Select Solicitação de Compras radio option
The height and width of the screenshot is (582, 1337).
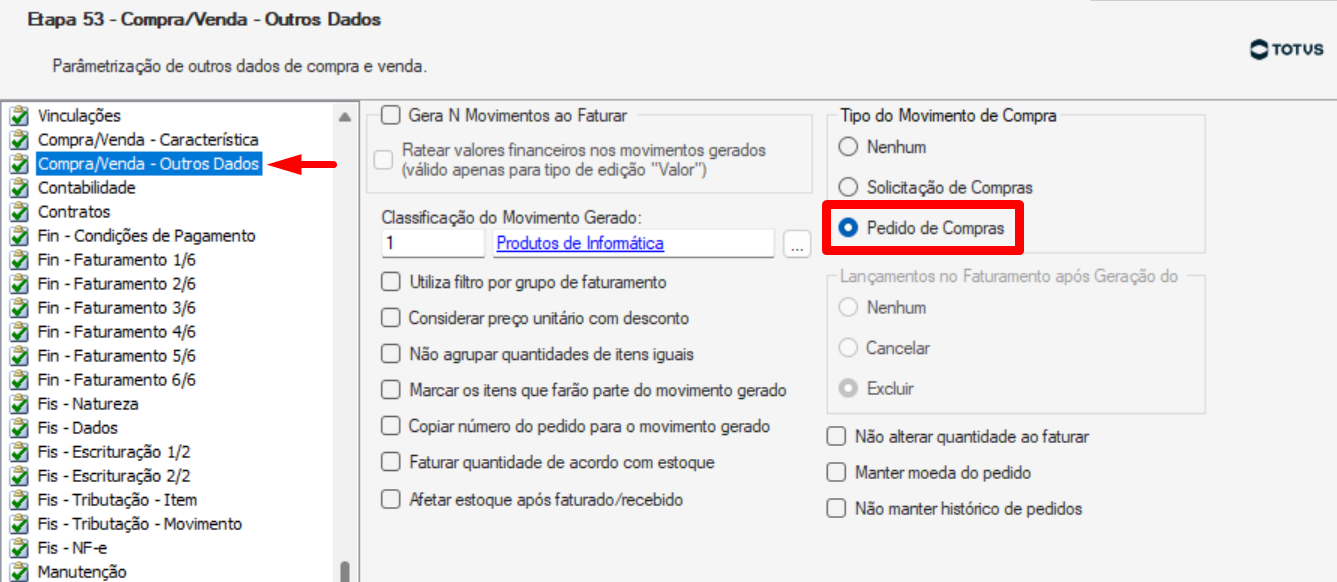click(x=848, y=187)
